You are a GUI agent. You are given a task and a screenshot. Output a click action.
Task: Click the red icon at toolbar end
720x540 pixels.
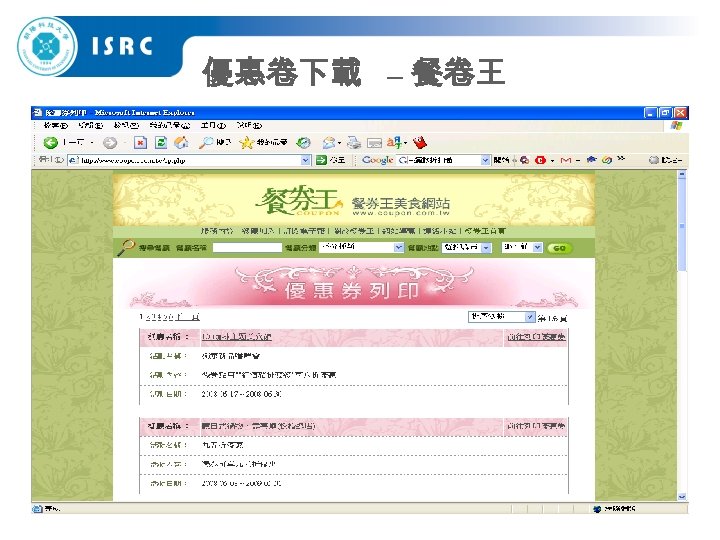point(419,143)
